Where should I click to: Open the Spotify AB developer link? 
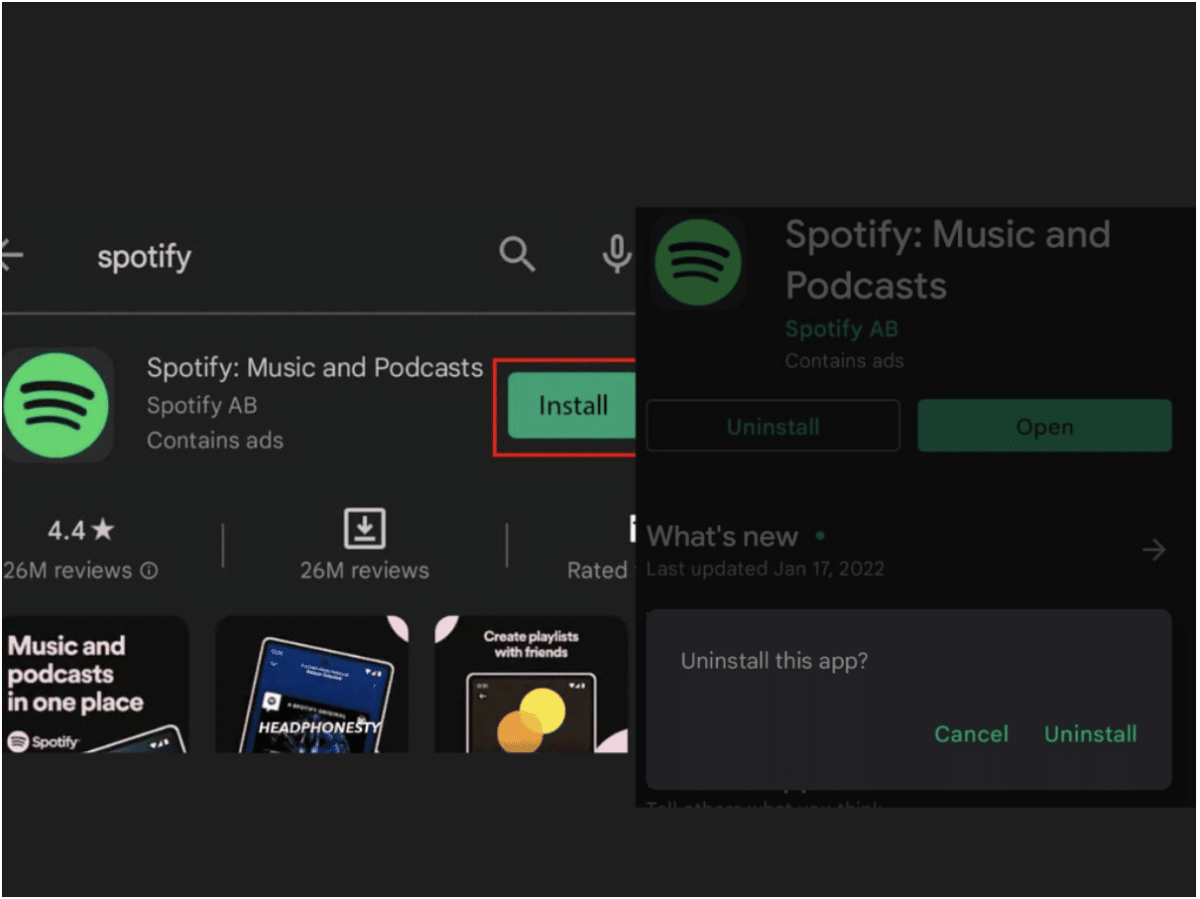click(841, 329)
